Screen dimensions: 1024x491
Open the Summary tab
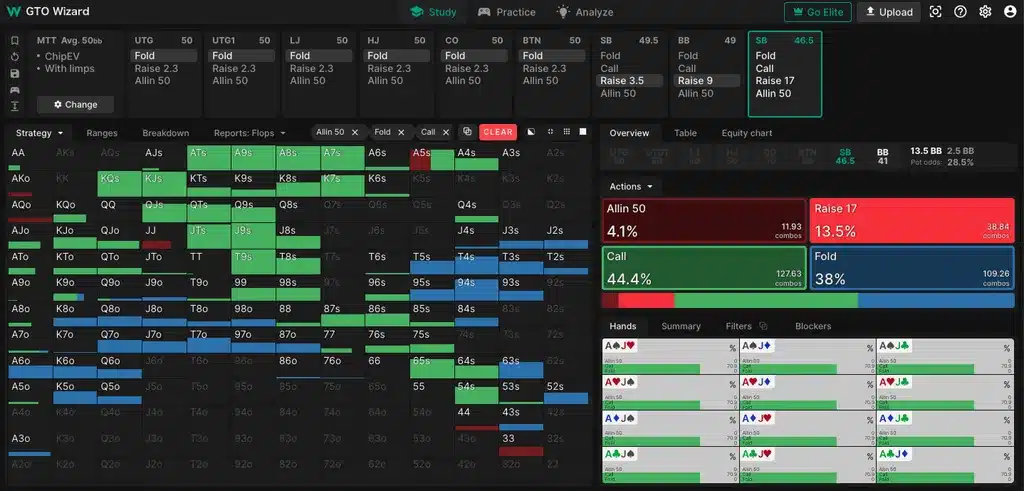[x=680, y=326]
